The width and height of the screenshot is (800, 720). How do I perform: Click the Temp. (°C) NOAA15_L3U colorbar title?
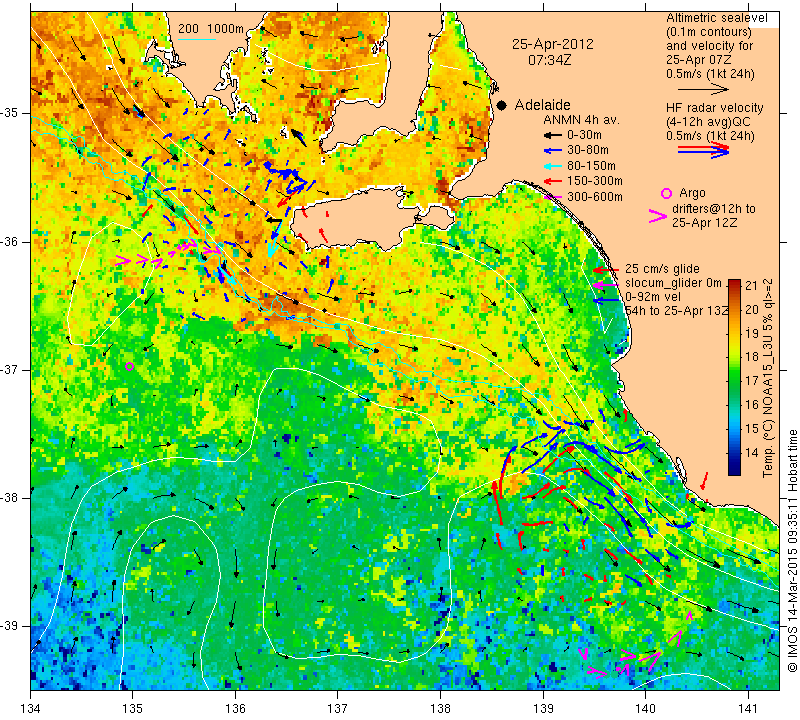click(x=768, y=378)
